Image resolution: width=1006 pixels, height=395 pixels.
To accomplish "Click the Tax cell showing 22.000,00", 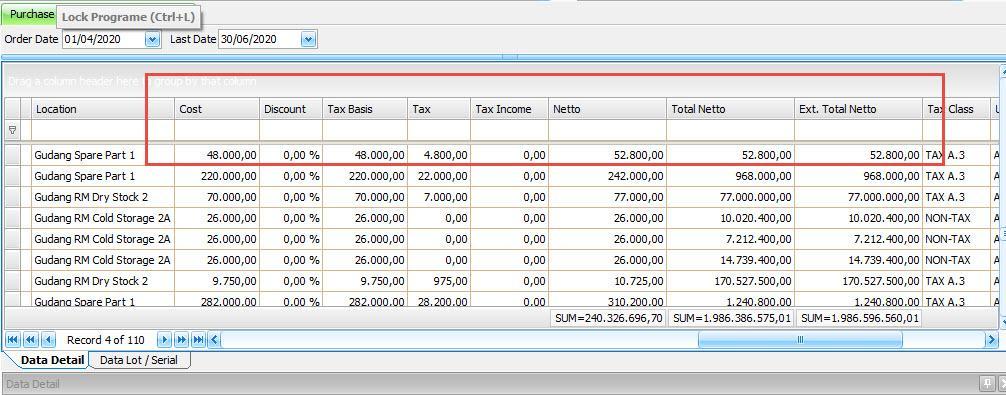I will point(439,176).
